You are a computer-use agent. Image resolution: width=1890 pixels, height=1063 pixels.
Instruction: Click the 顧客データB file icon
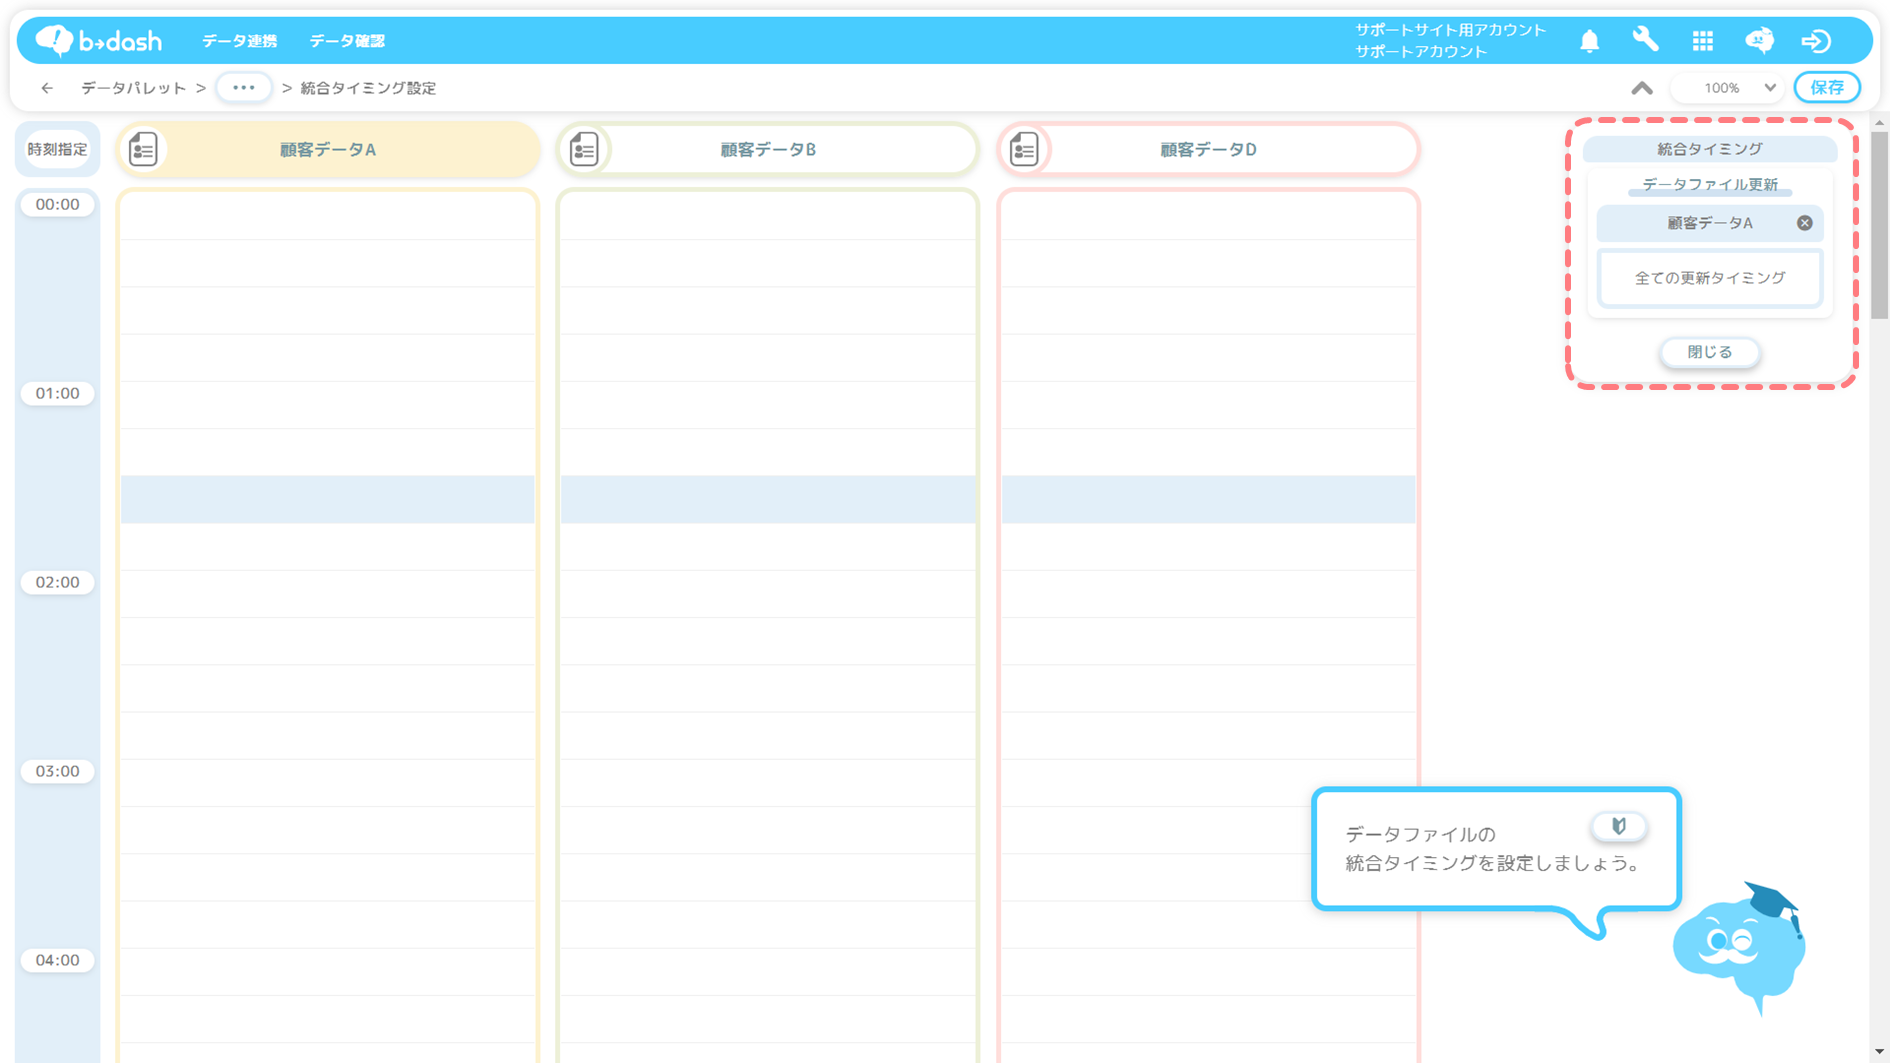[584, 149]
